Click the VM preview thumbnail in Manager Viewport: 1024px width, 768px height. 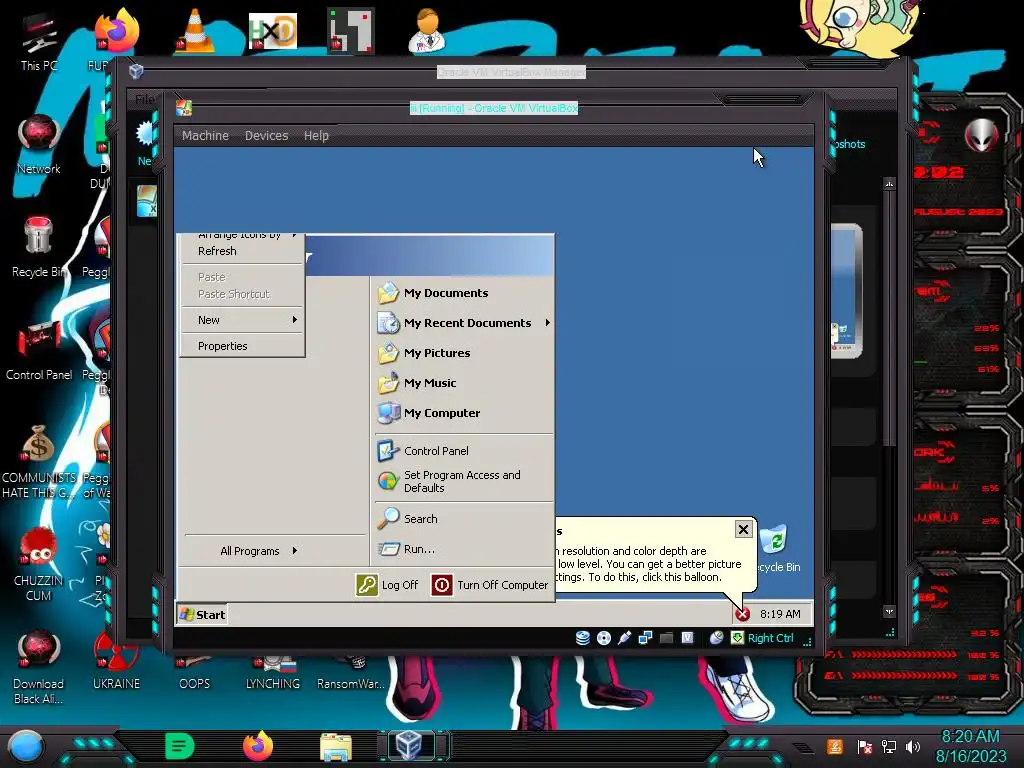click(846, 291)
